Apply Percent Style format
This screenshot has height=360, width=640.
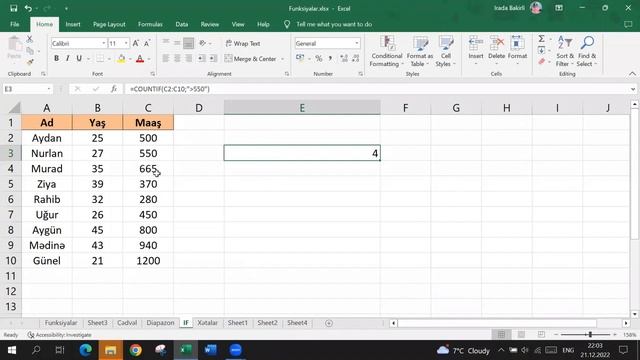pyautogui.click(x=319, y=59)
